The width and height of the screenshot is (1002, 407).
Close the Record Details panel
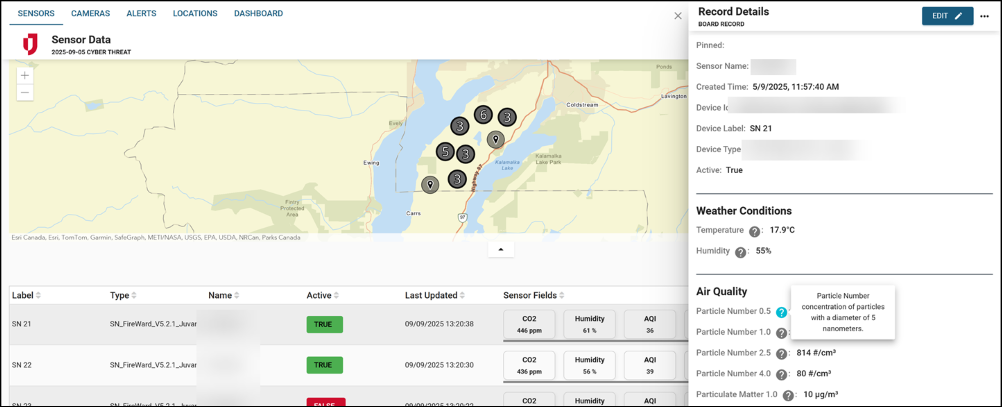678,16
